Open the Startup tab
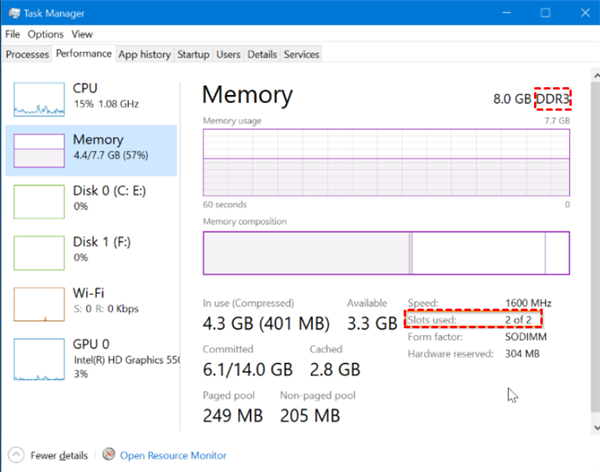The width and height of the screenshot is (600, 472). click(x=193, y=54)
